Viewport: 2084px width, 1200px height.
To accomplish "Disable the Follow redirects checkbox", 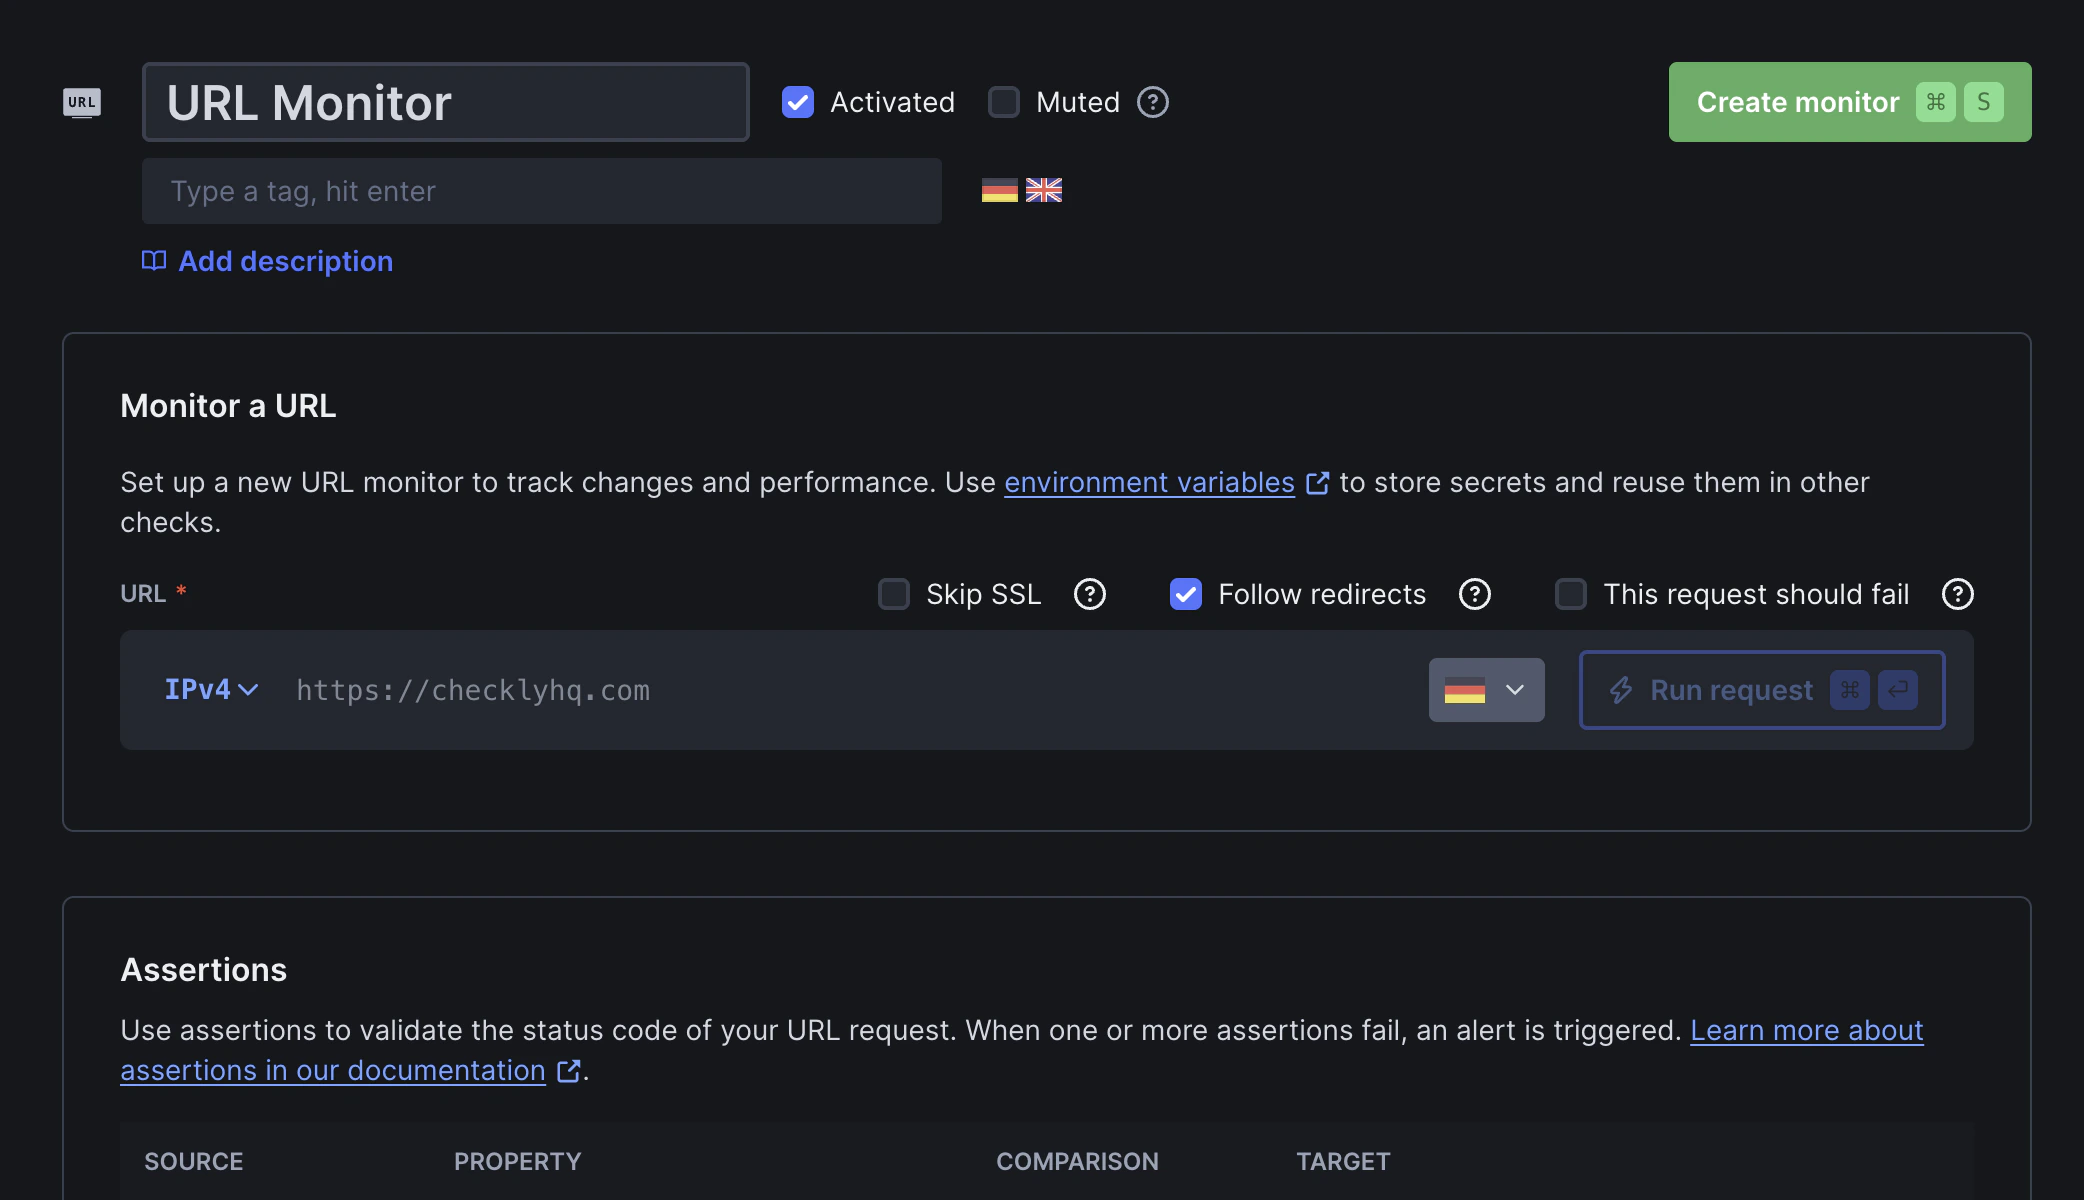I will tap(1185, 594).
